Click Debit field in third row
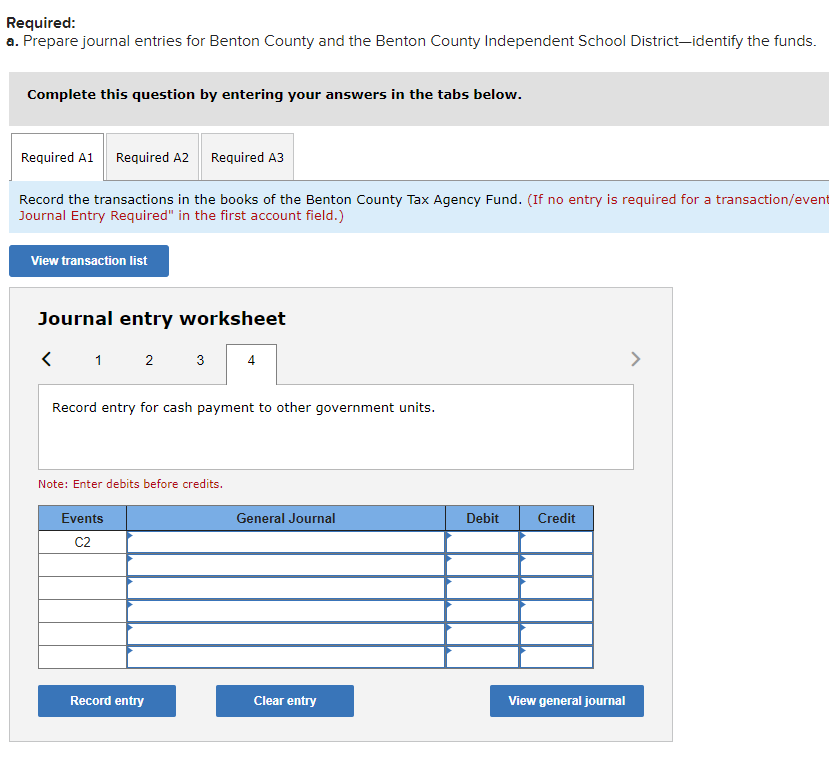The width and height of the screenshot is (829, 758). pyautogui.click(x=483, y=588)
